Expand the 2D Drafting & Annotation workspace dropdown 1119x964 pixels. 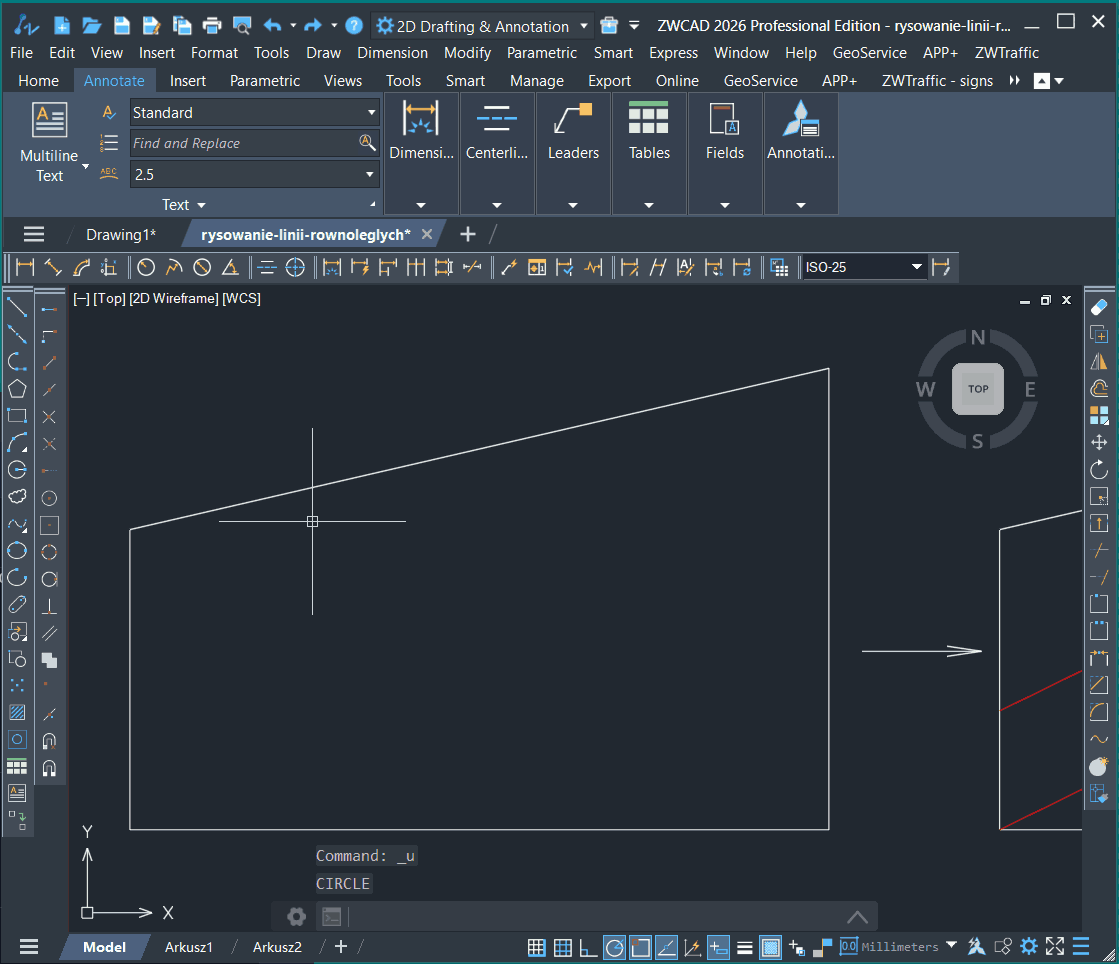(584, 26)
